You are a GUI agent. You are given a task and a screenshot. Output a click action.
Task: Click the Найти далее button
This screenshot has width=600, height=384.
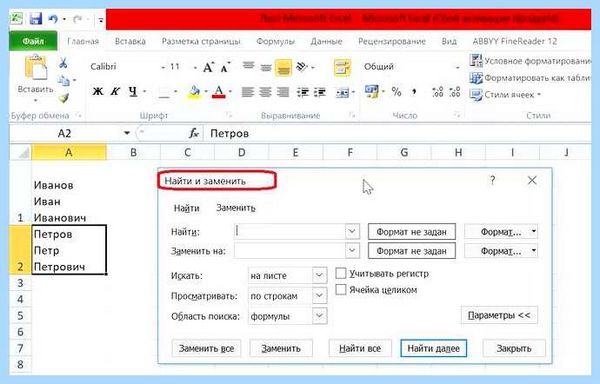(x=434, y=348)
